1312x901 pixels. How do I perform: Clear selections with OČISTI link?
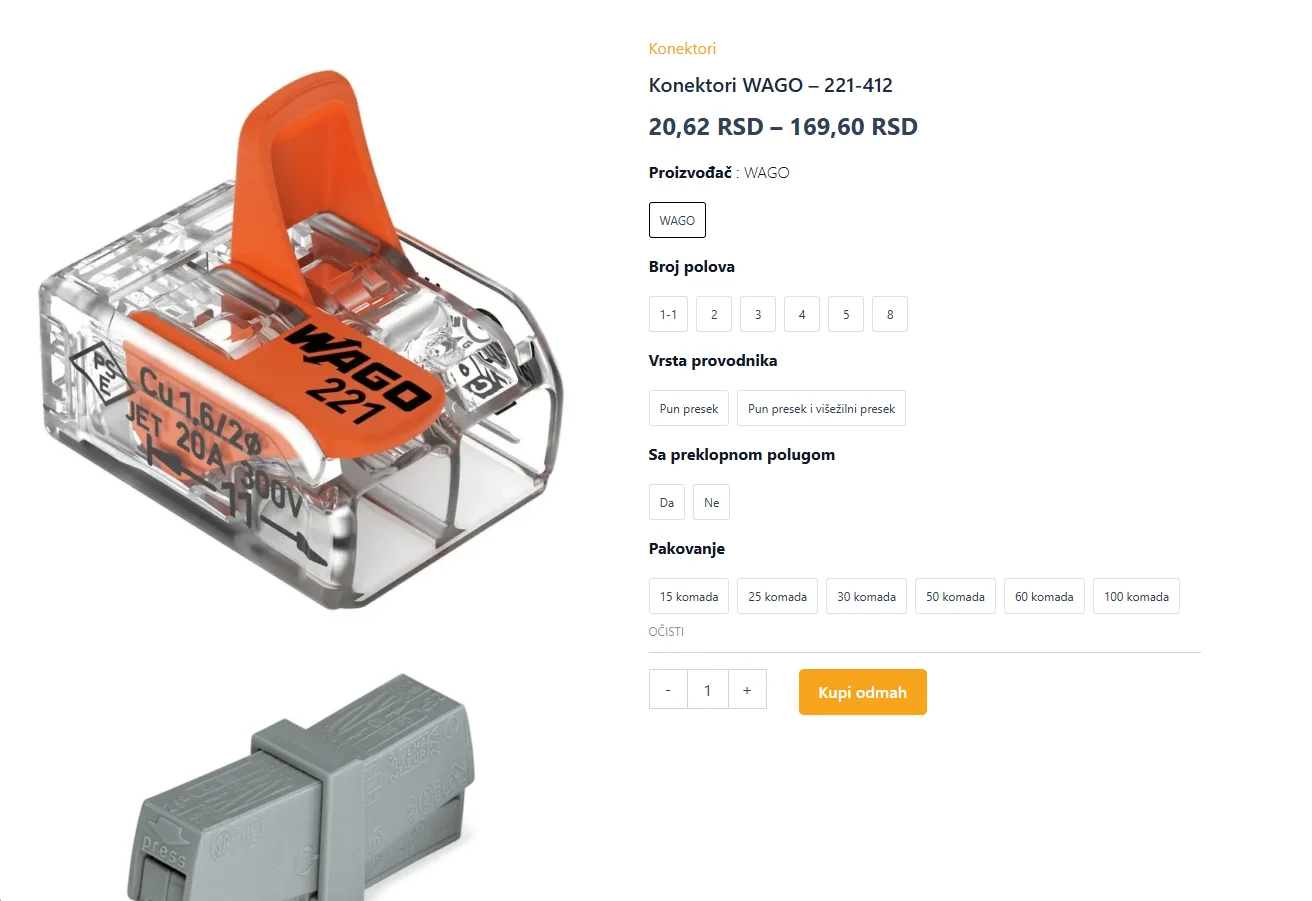666,632
